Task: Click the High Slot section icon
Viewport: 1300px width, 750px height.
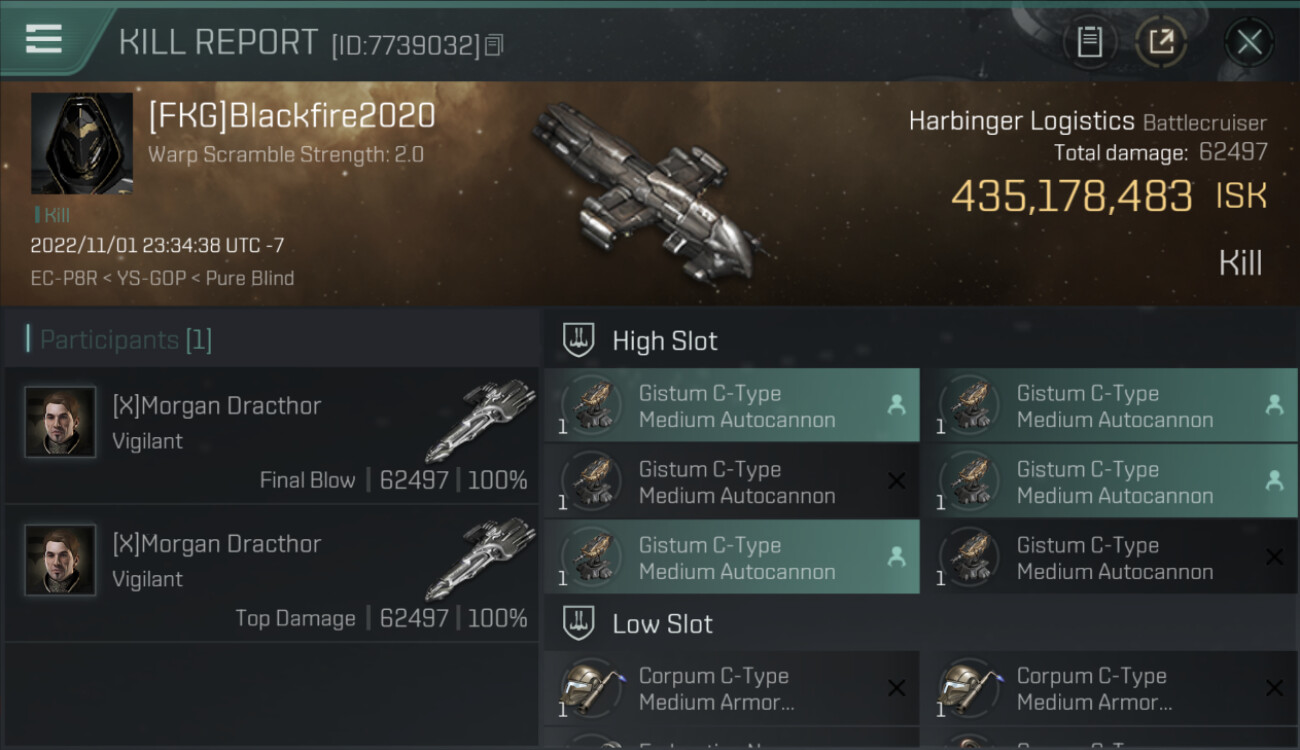Action: [x=579, y=340]
